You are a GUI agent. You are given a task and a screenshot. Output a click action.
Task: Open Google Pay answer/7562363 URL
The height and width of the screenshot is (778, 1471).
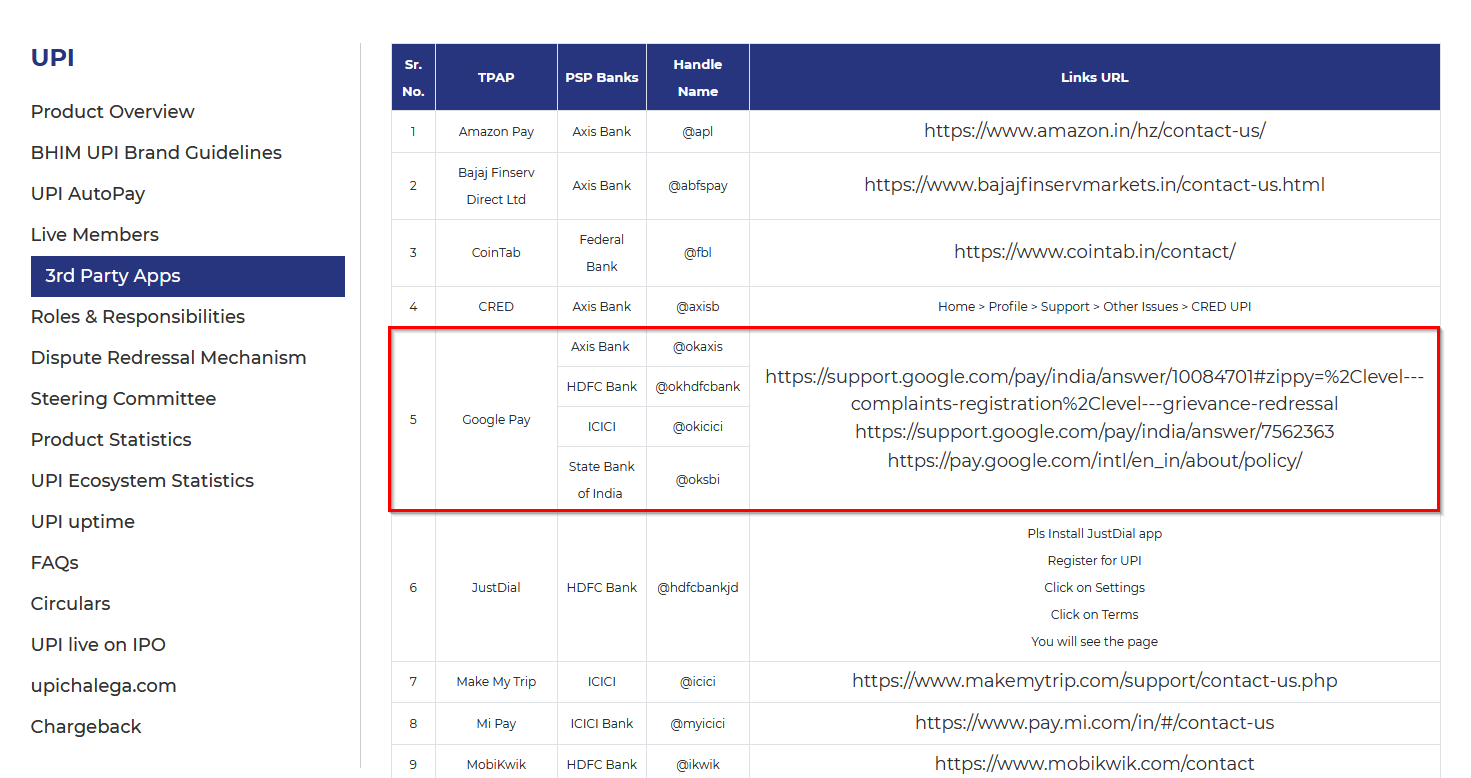pos(1095,432)
